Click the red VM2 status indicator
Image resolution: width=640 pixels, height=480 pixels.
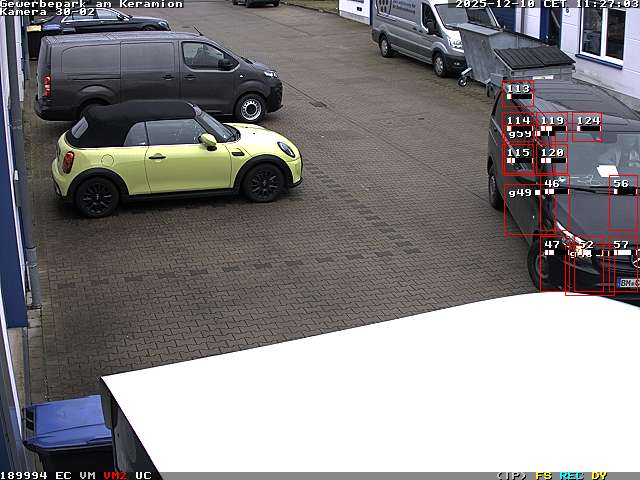[x=115, y=475]
